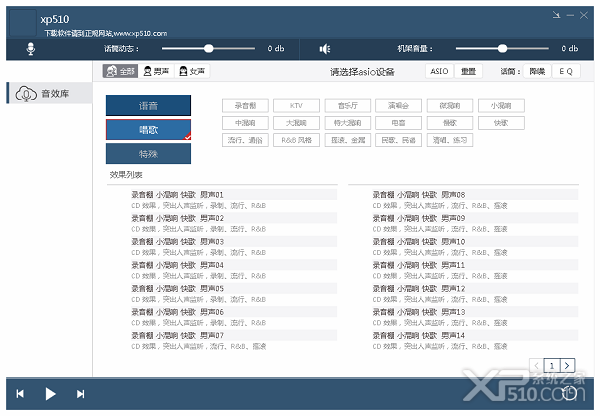Go to previous page of effects
Screen dimensions: 600x416
point(536,365)
